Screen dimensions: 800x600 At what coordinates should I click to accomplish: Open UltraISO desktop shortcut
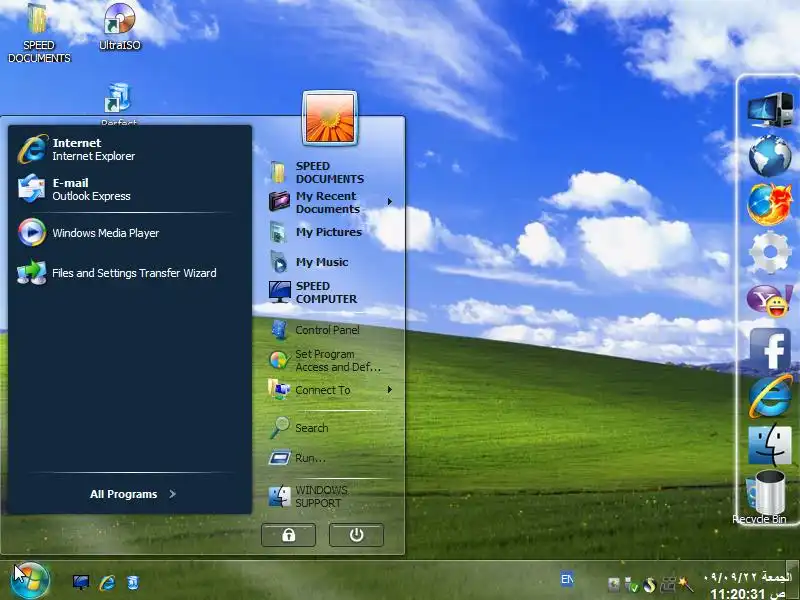click(x=120, y=27)
